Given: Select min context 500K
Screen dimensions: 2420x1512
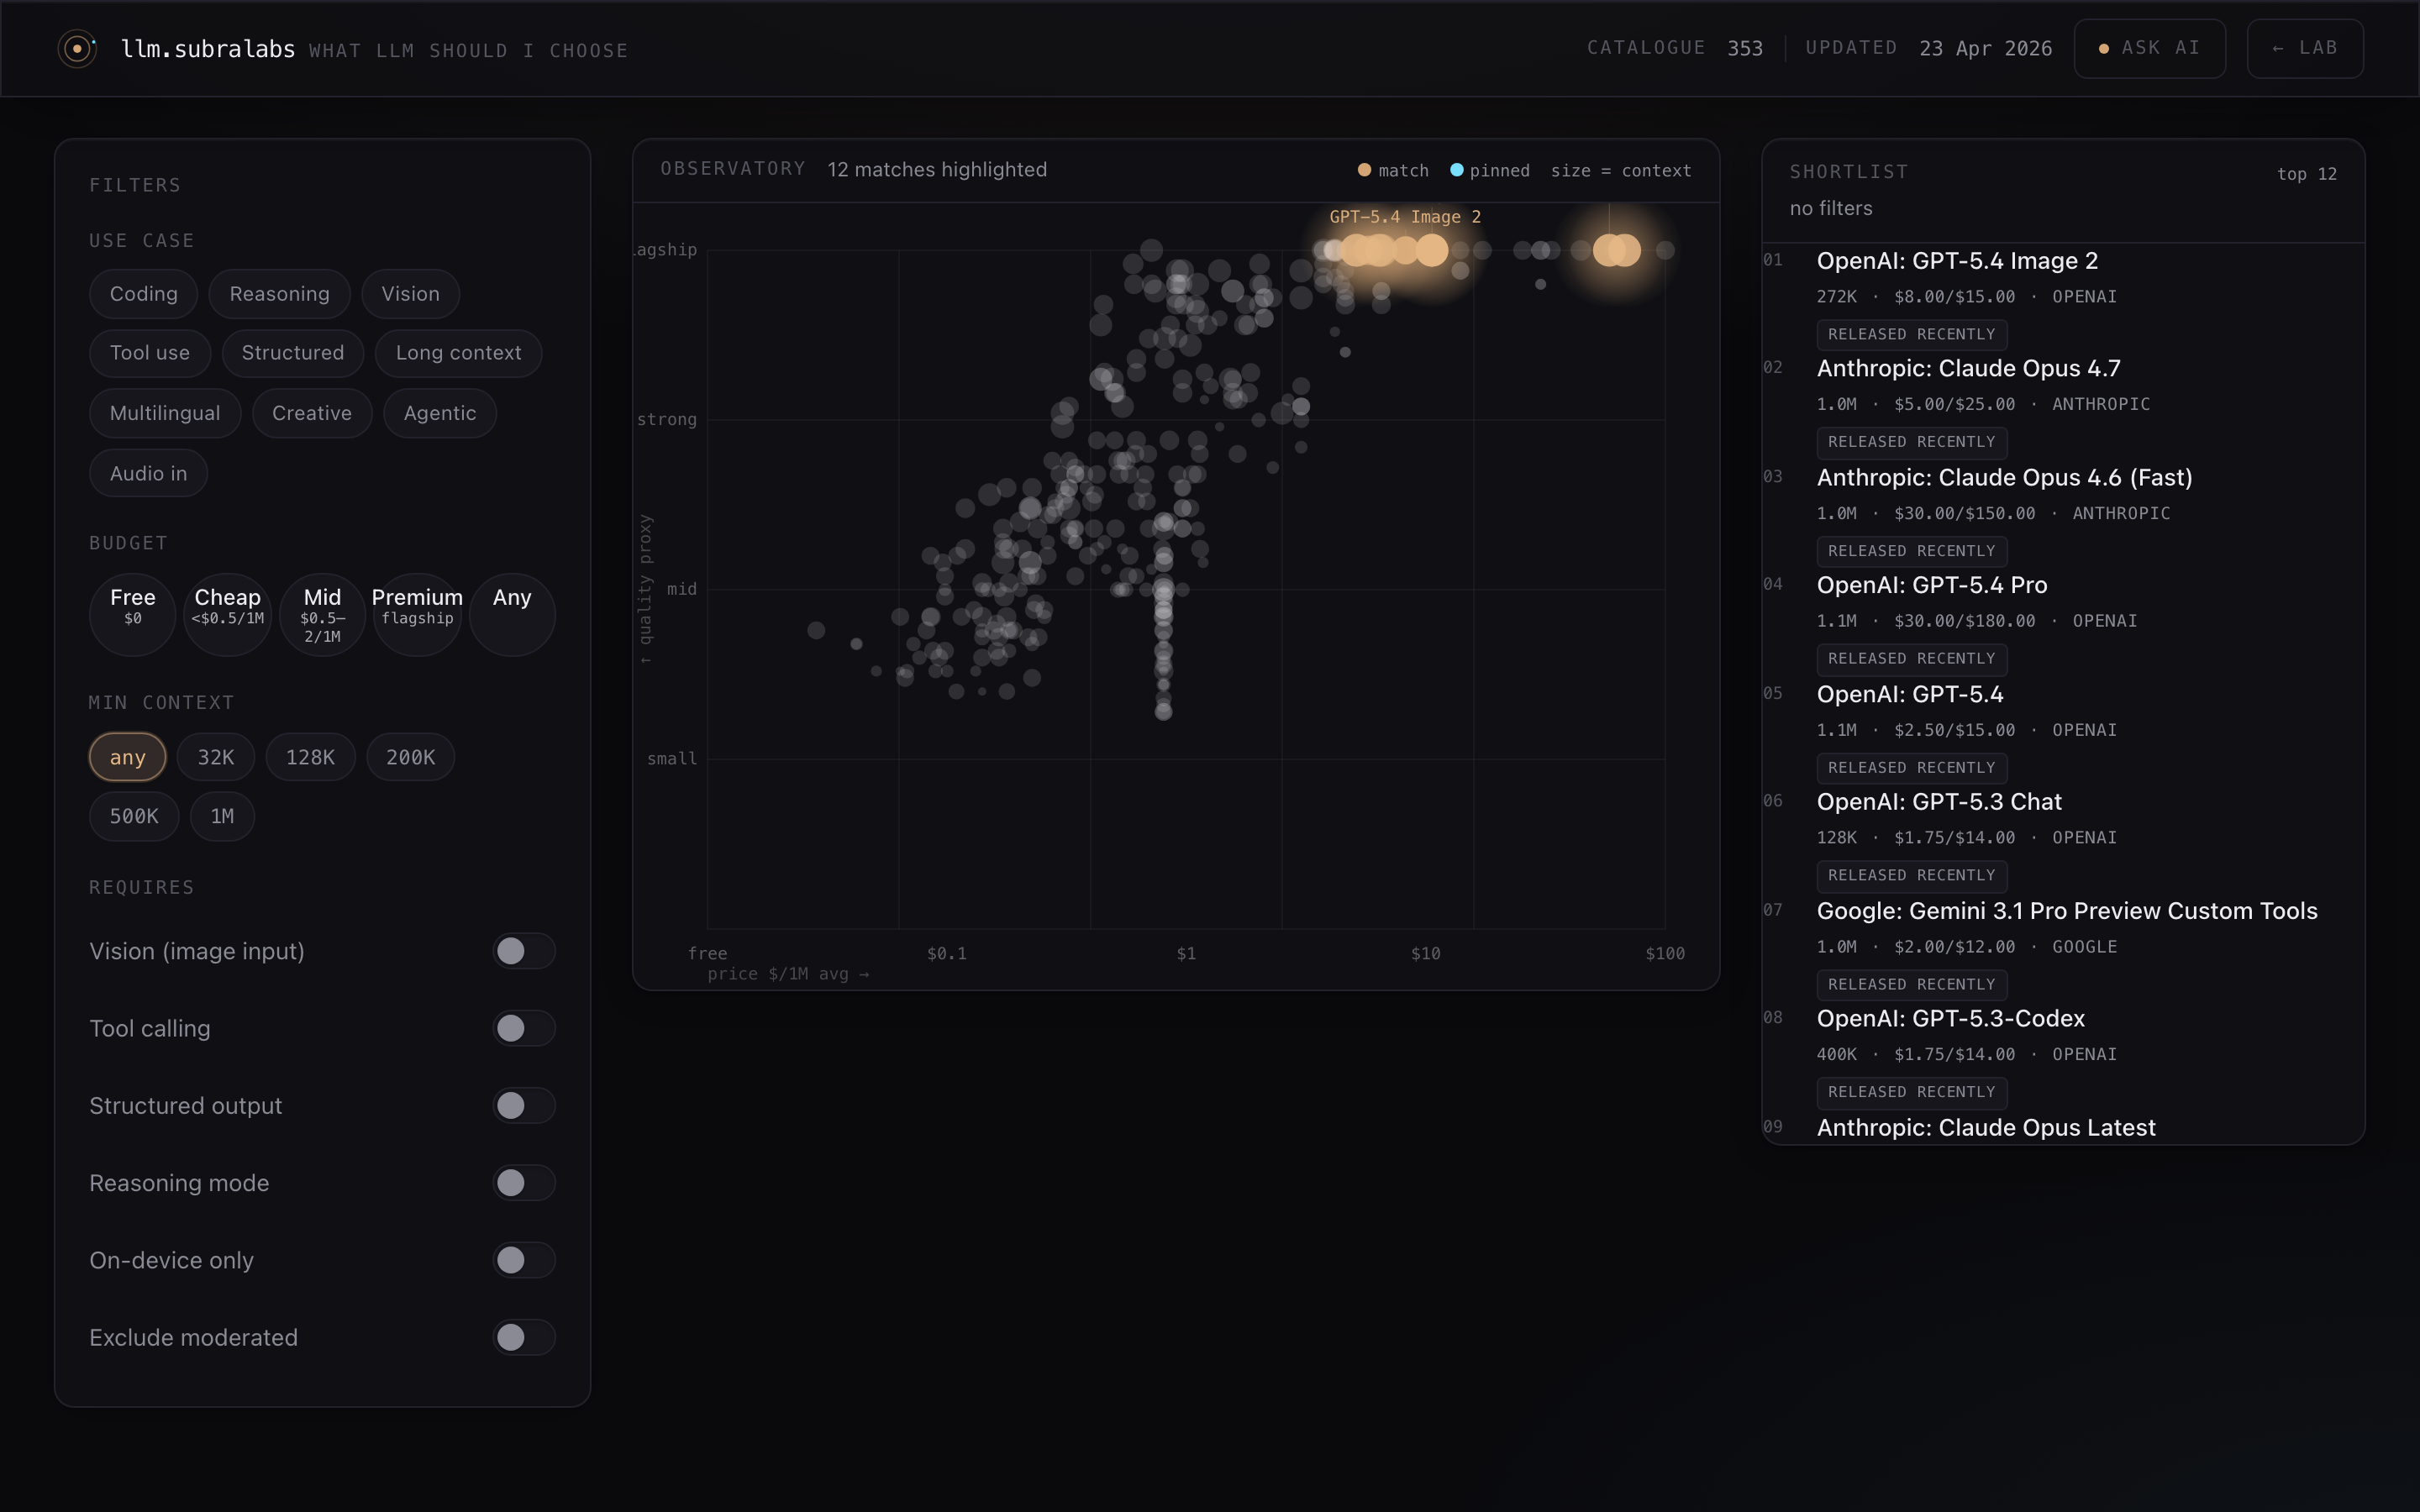Looking at the screenshot, I should (133, 816).
